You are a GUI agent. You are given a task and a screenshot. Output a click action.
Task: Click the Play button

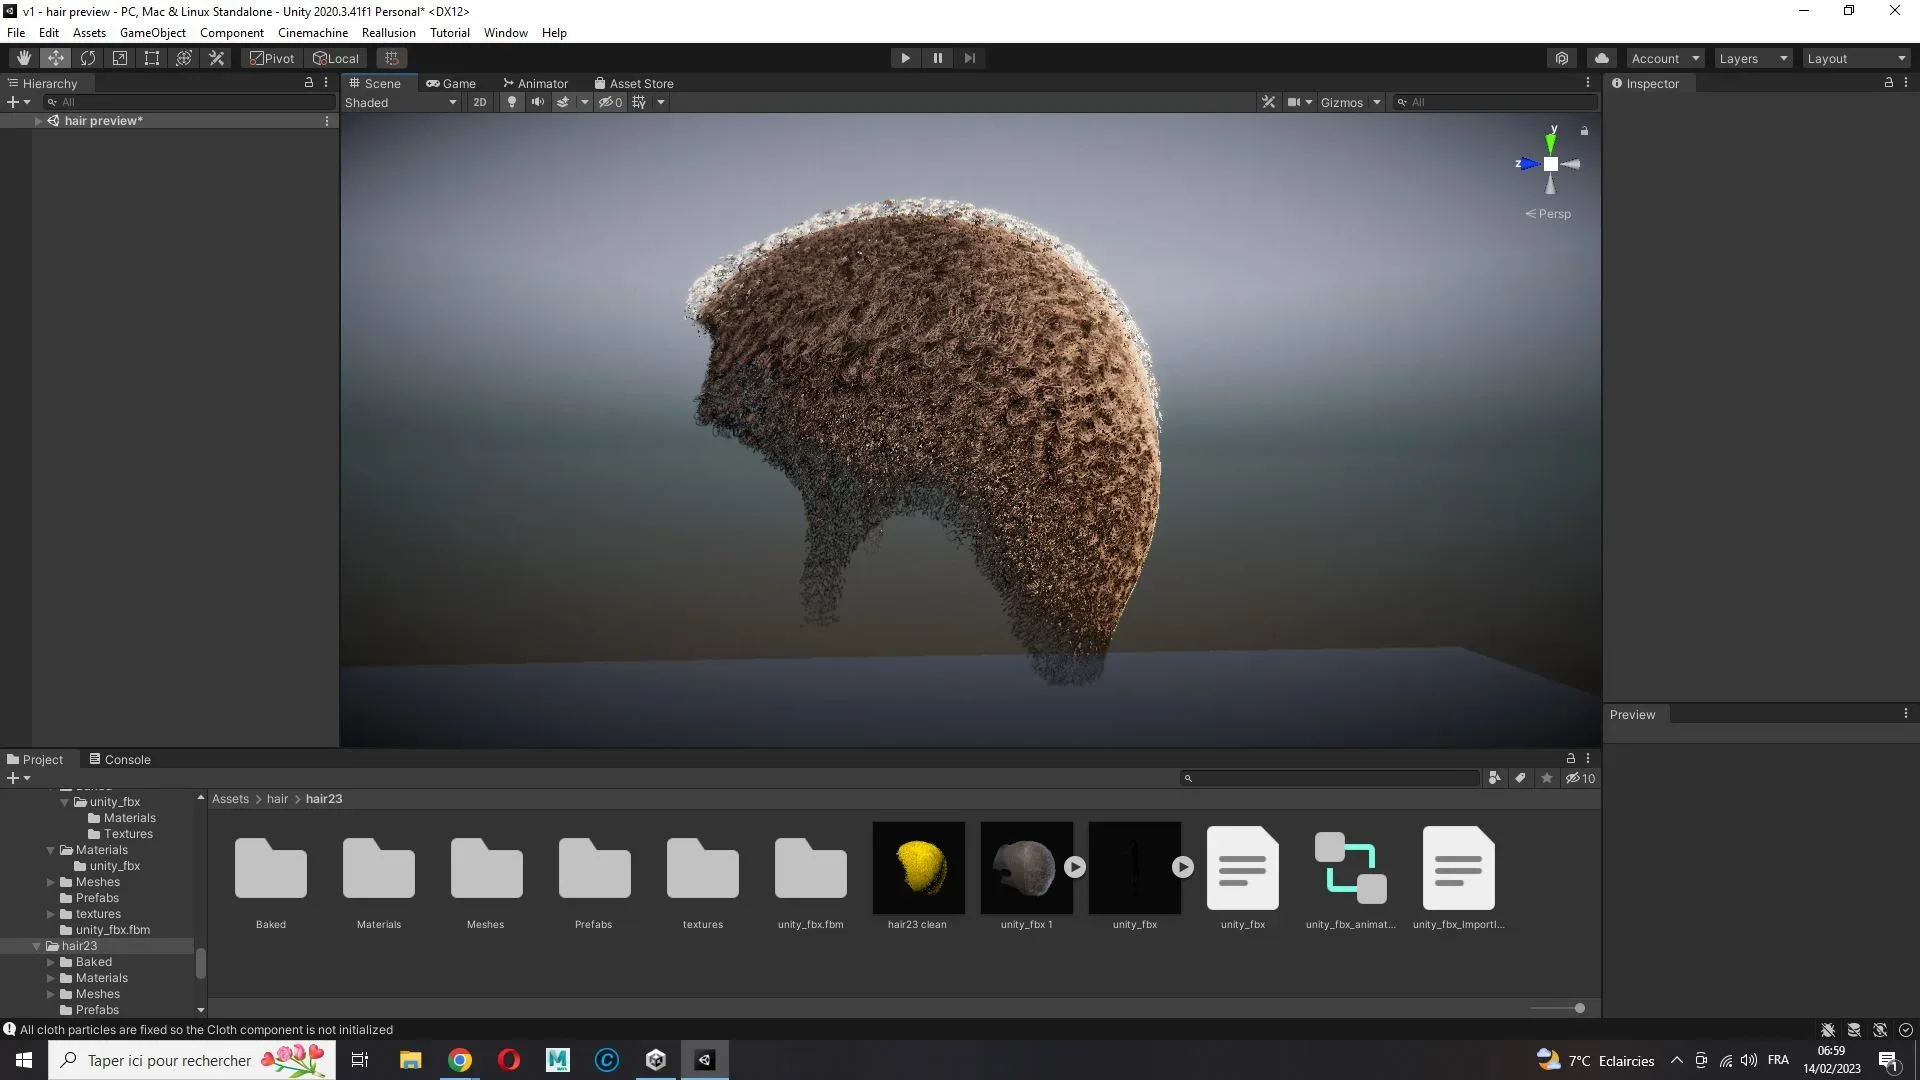point(905,58)
